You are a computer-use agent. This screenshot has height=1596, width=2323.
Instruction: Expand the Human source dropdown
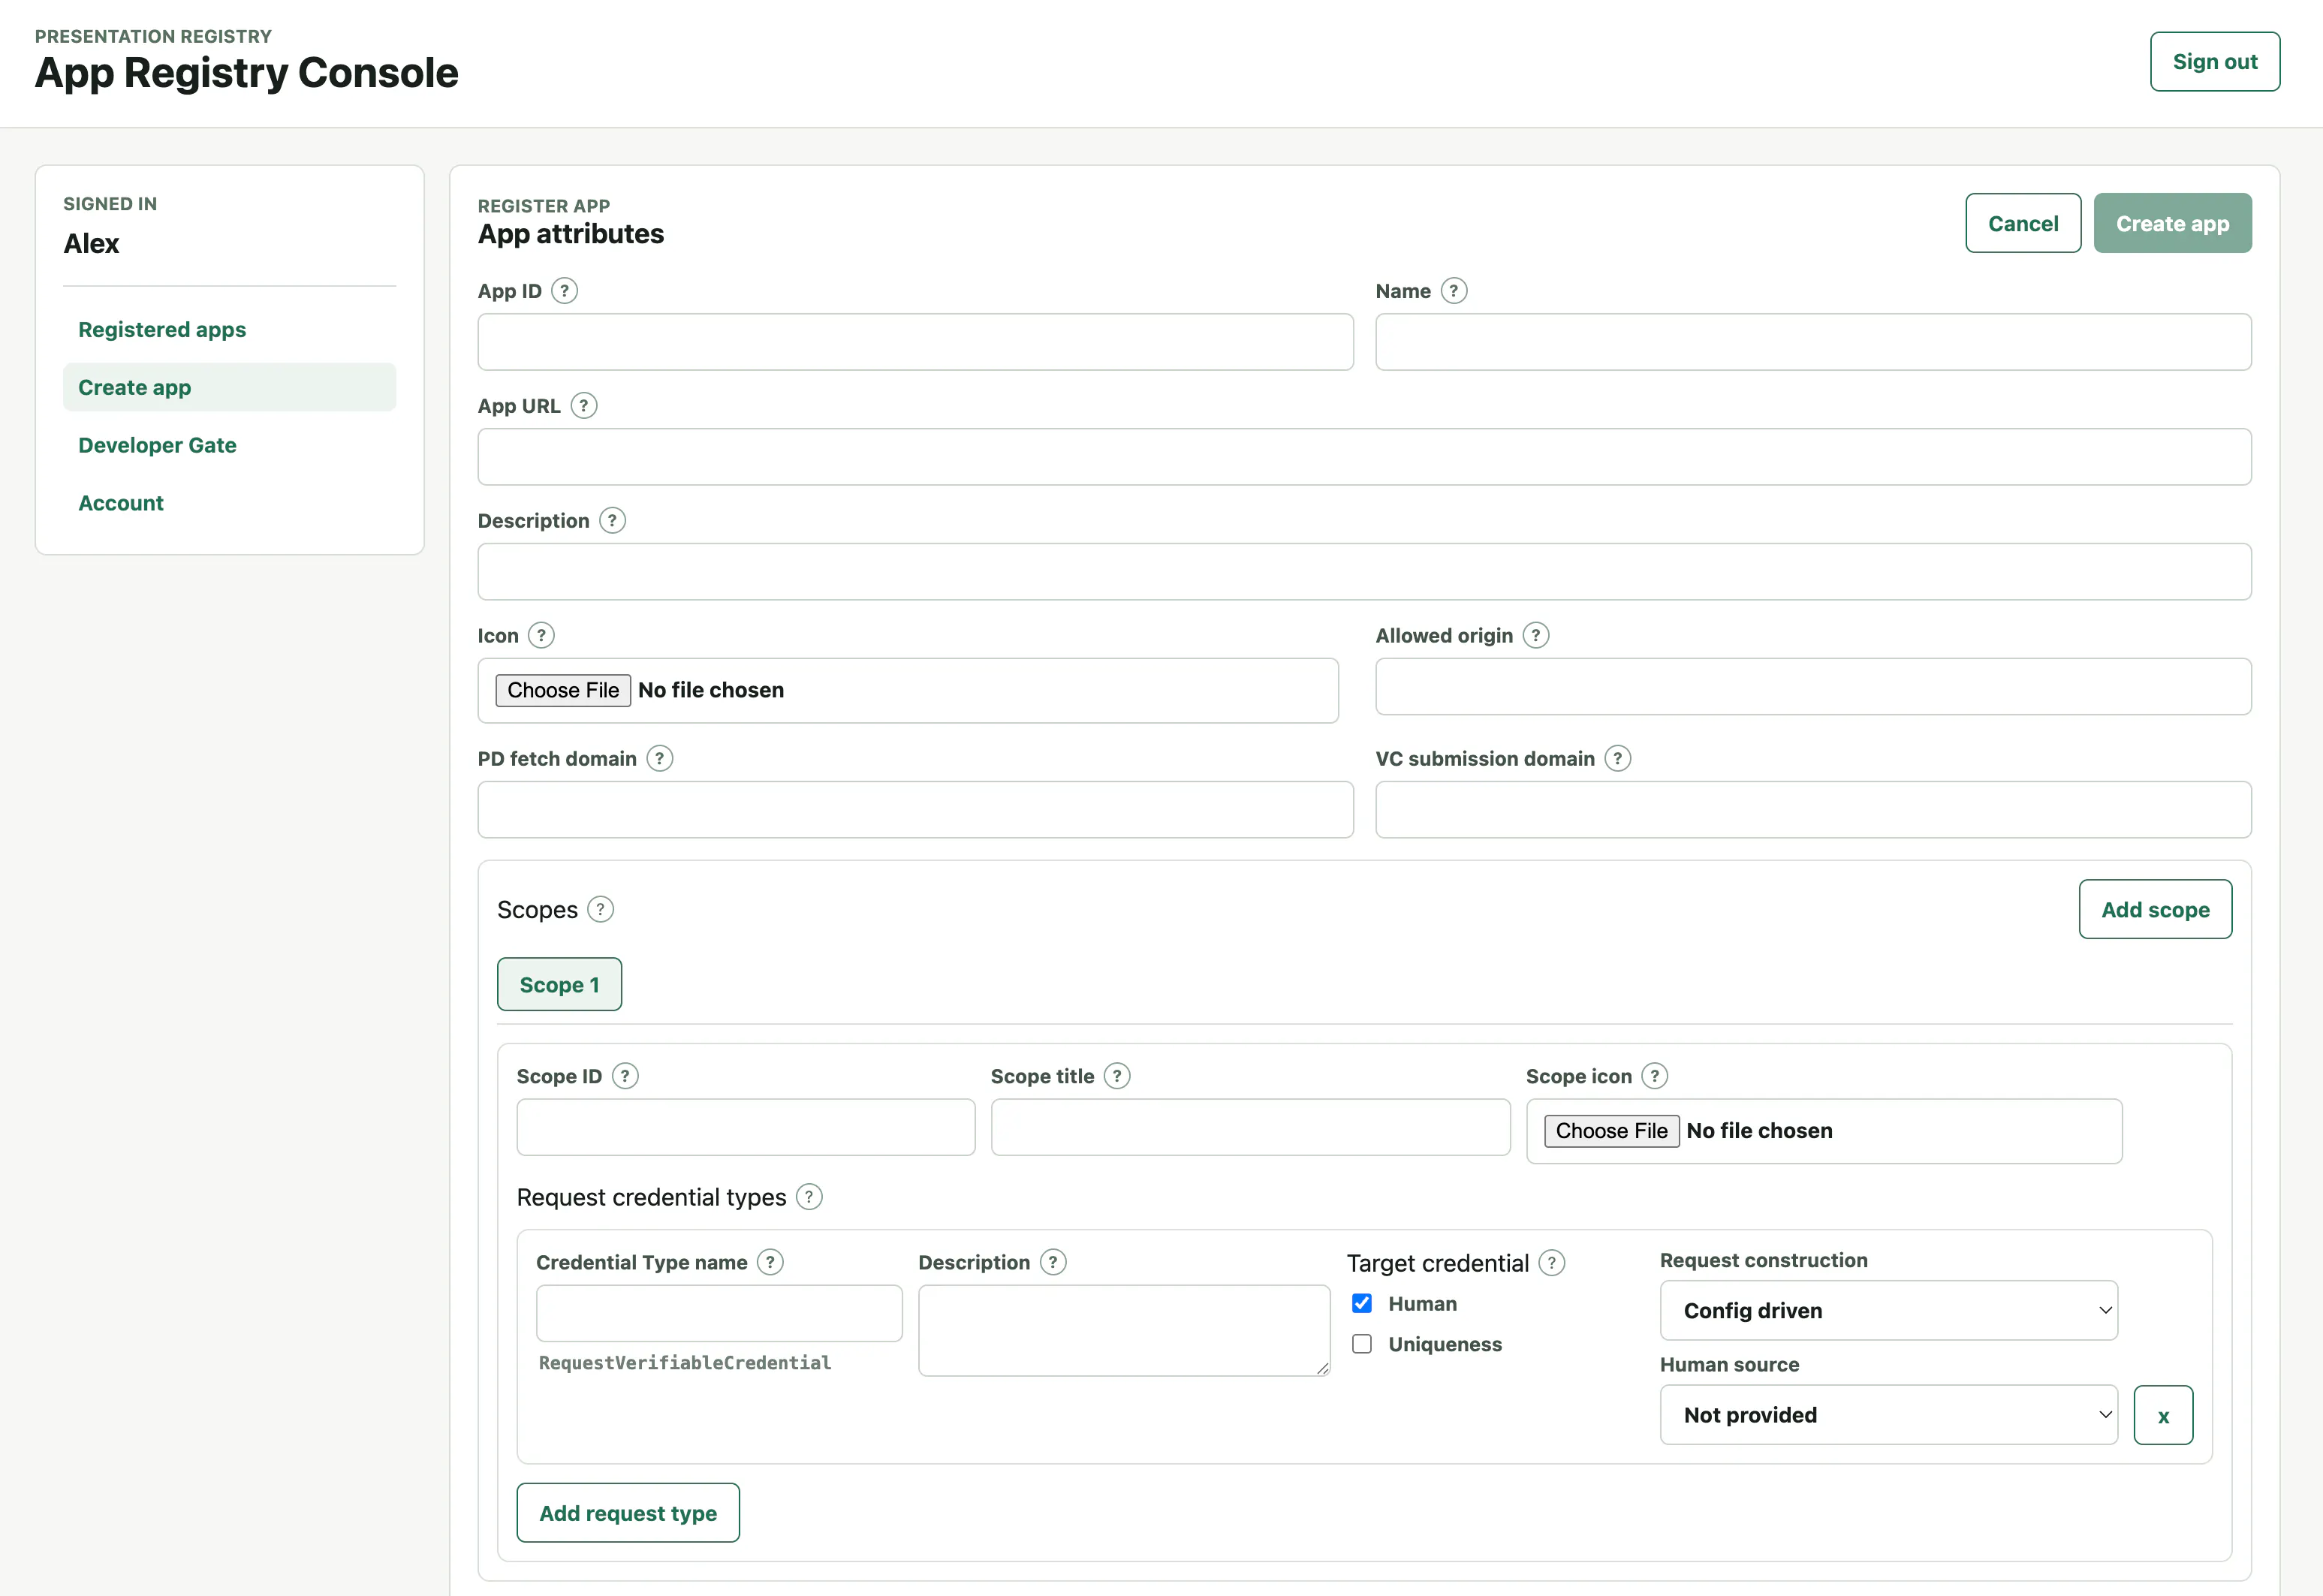[1888, 1415]
